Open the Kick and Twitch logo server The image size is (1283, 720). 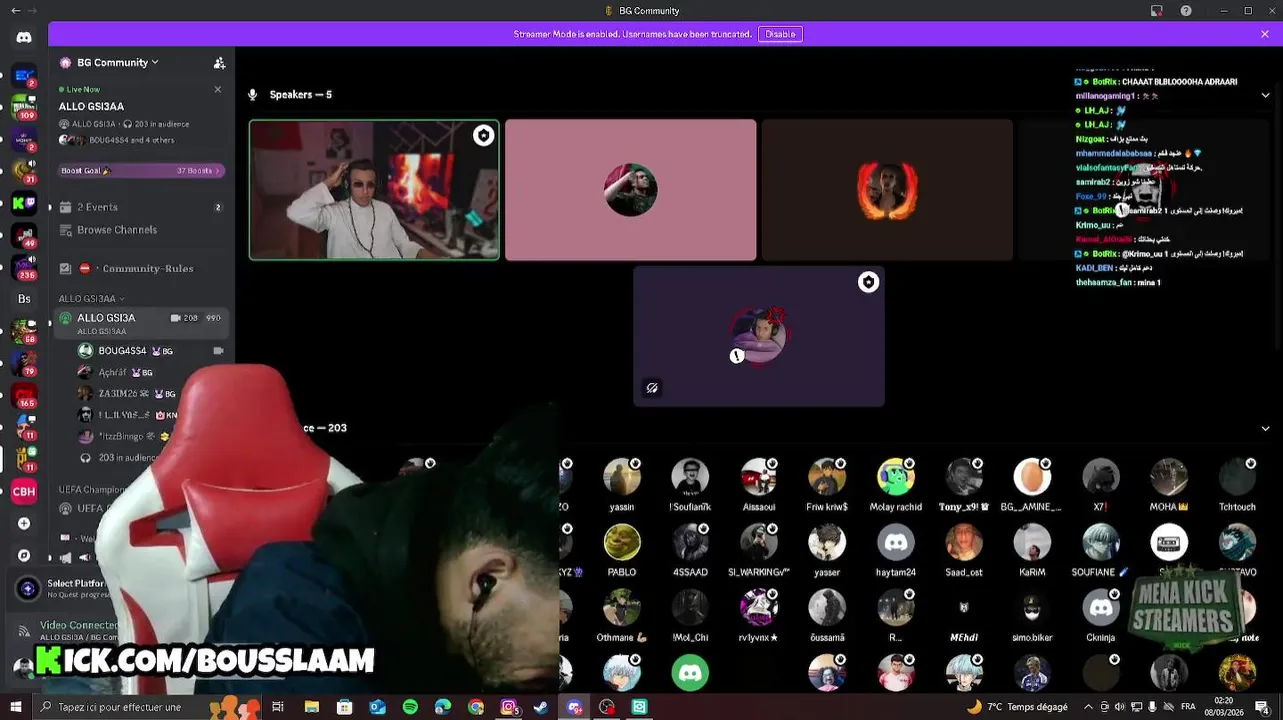click(x=24, y=203)
